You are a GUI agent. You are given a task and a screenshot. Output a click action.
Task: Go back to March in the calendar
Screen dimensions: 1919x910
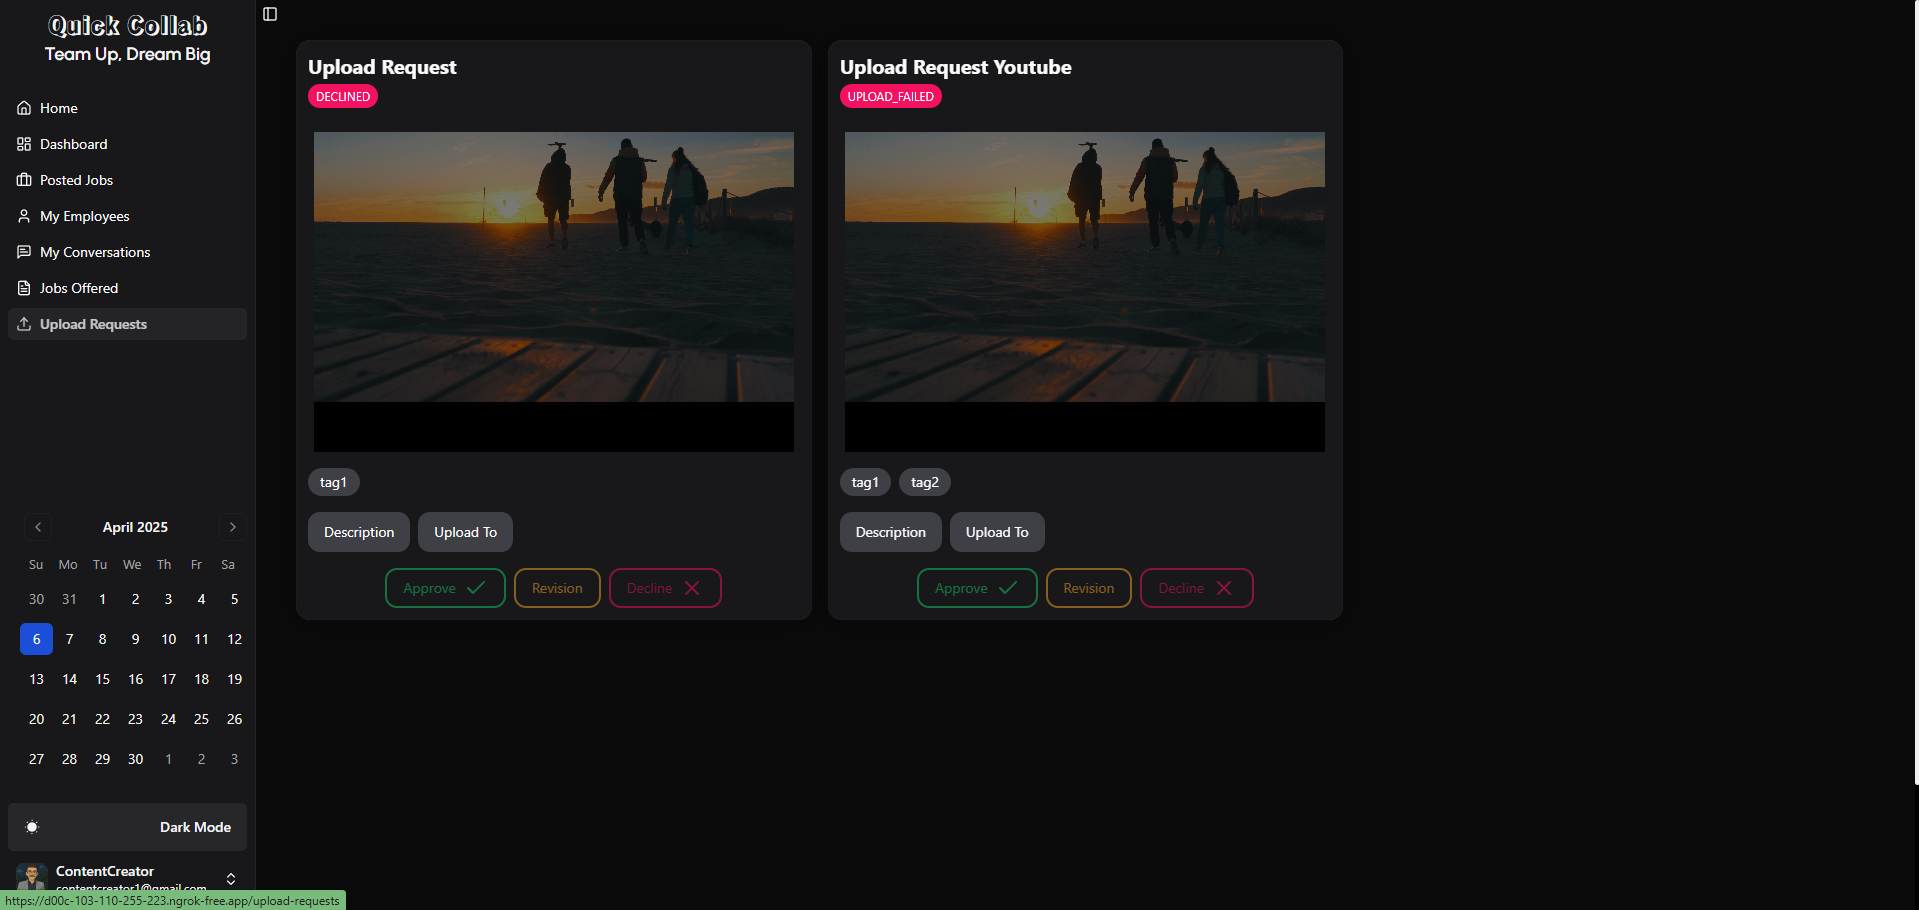click(x=38, y=527)
